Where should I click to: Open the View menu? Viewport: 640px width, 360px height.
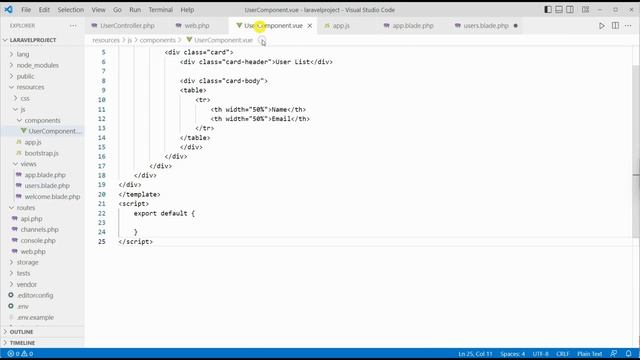[98, 10]
